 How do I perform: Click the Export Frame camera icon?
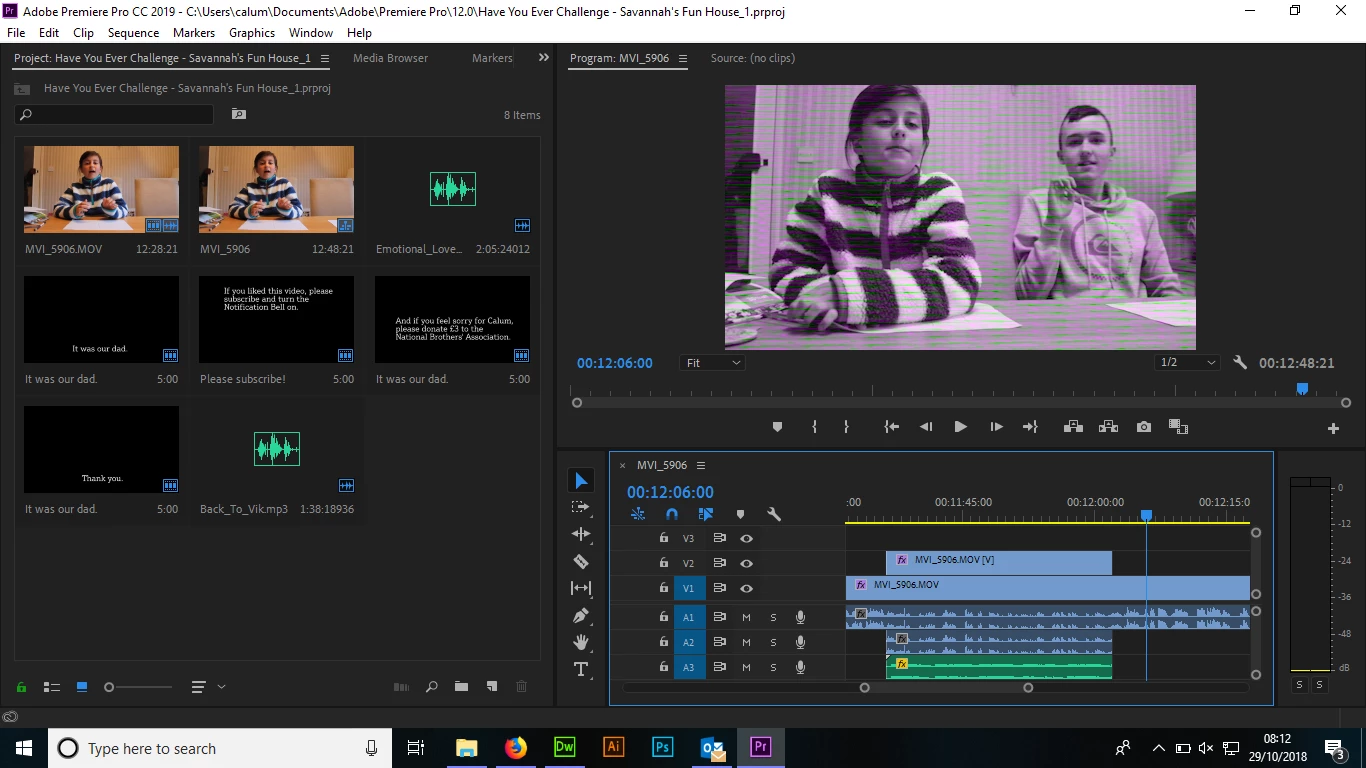[1144, 427]
